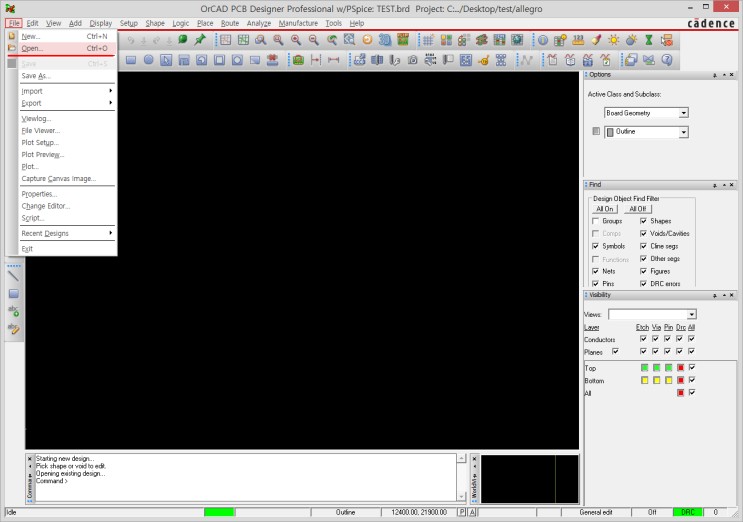Open the Outline subclass dropdown
The image size is (743, 522).
tap(683, 132)
